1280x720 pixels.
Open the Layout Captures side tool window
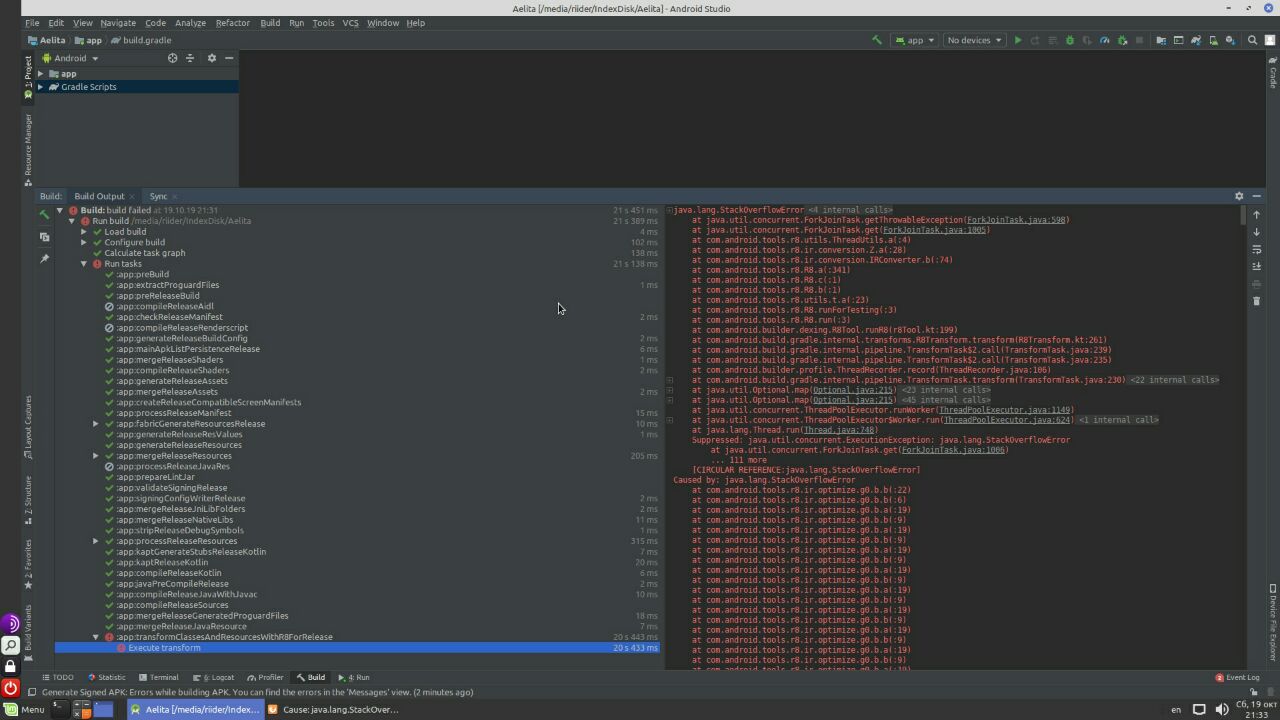[28, 427]
